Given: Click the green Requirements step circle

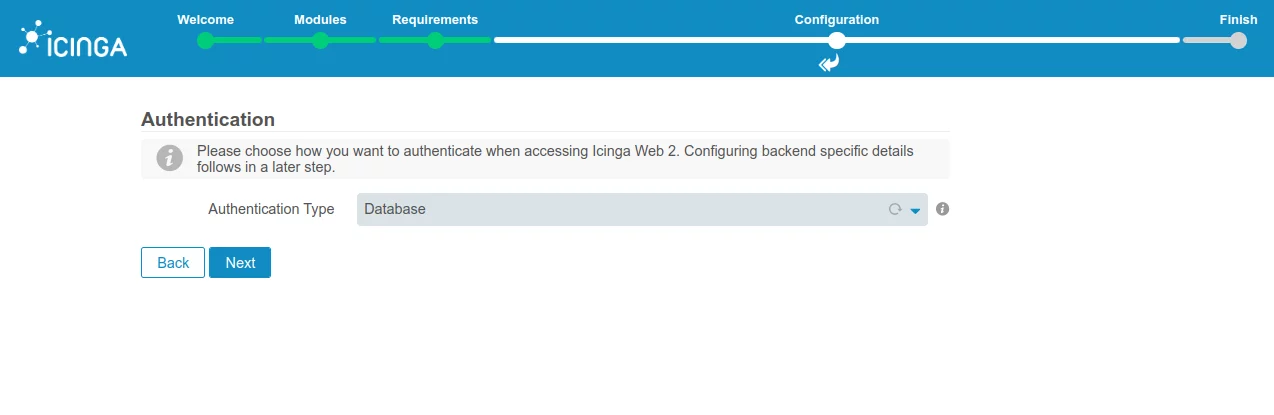Looking at the screenshot, I should pos(435,41).
